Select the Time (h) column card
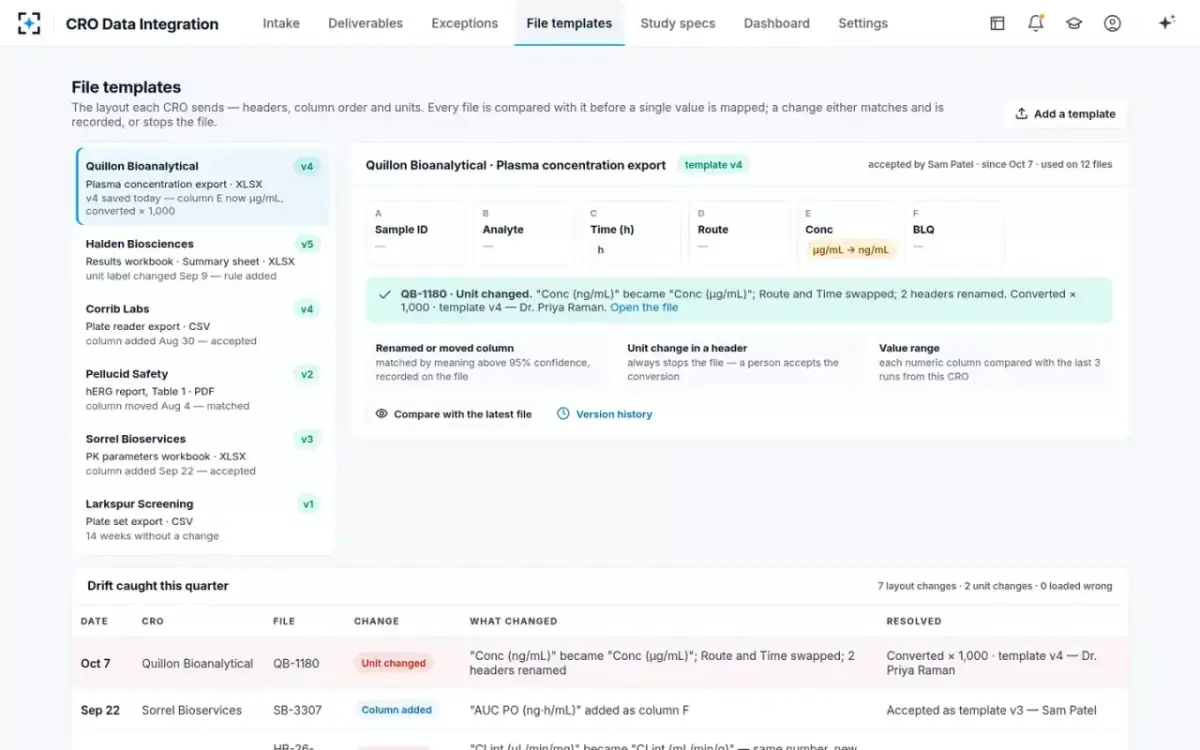 pyautogui.click(x=630, y=233)
